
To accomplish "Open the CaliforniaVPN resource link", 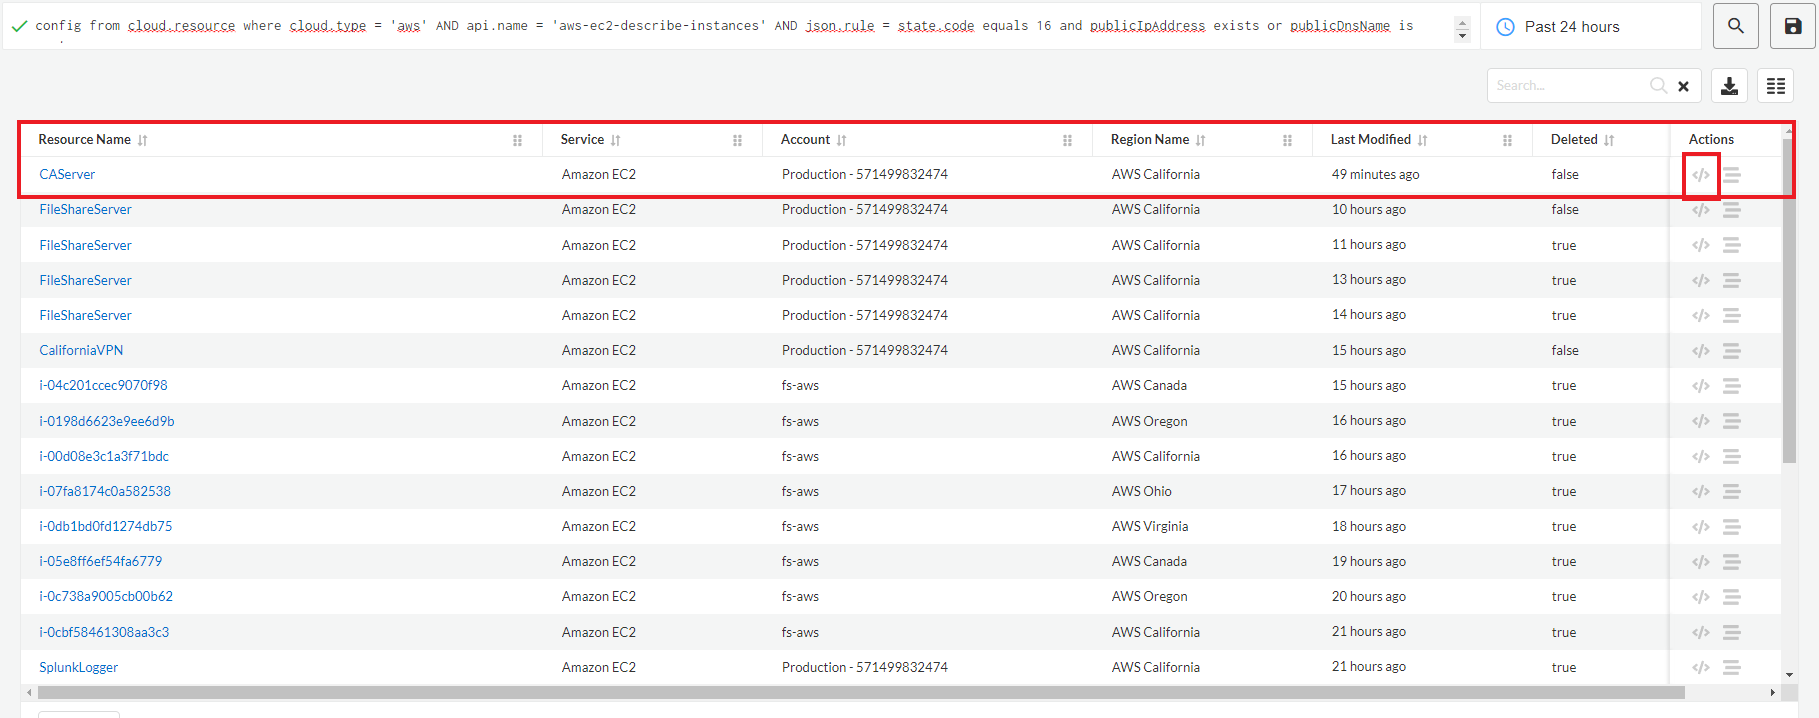I will tap(81, 350).
